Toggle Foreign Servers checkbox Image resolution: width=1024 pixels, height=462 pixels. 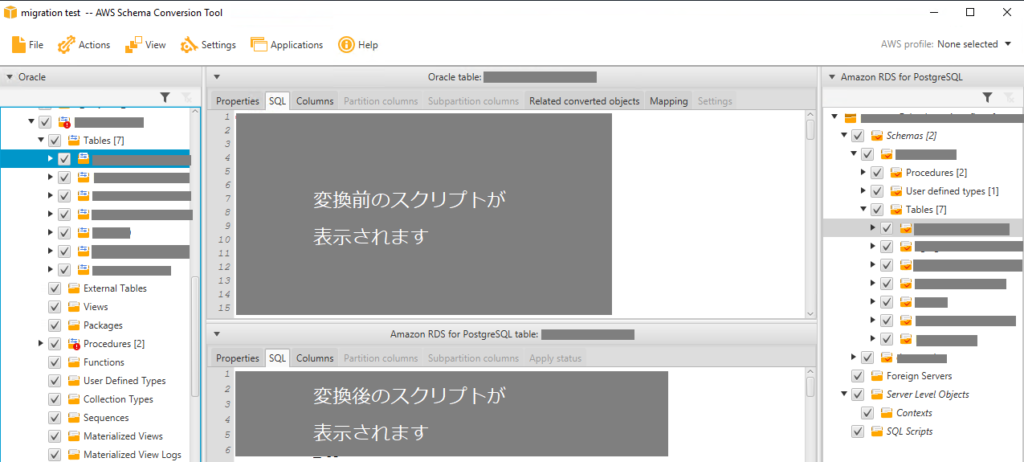pos(857,376)
